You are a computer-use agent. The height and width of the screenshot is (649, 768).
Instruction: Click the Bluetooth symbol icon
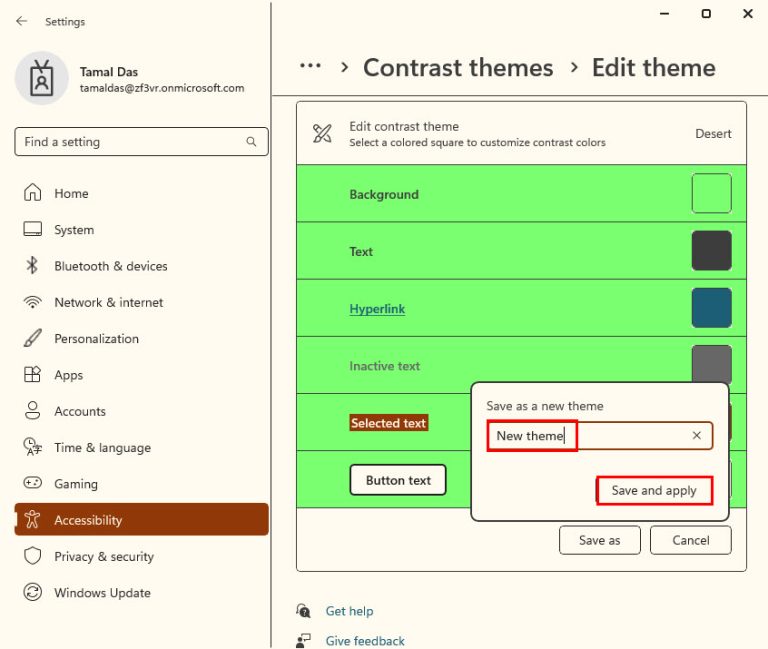click(x=32, y=265)
